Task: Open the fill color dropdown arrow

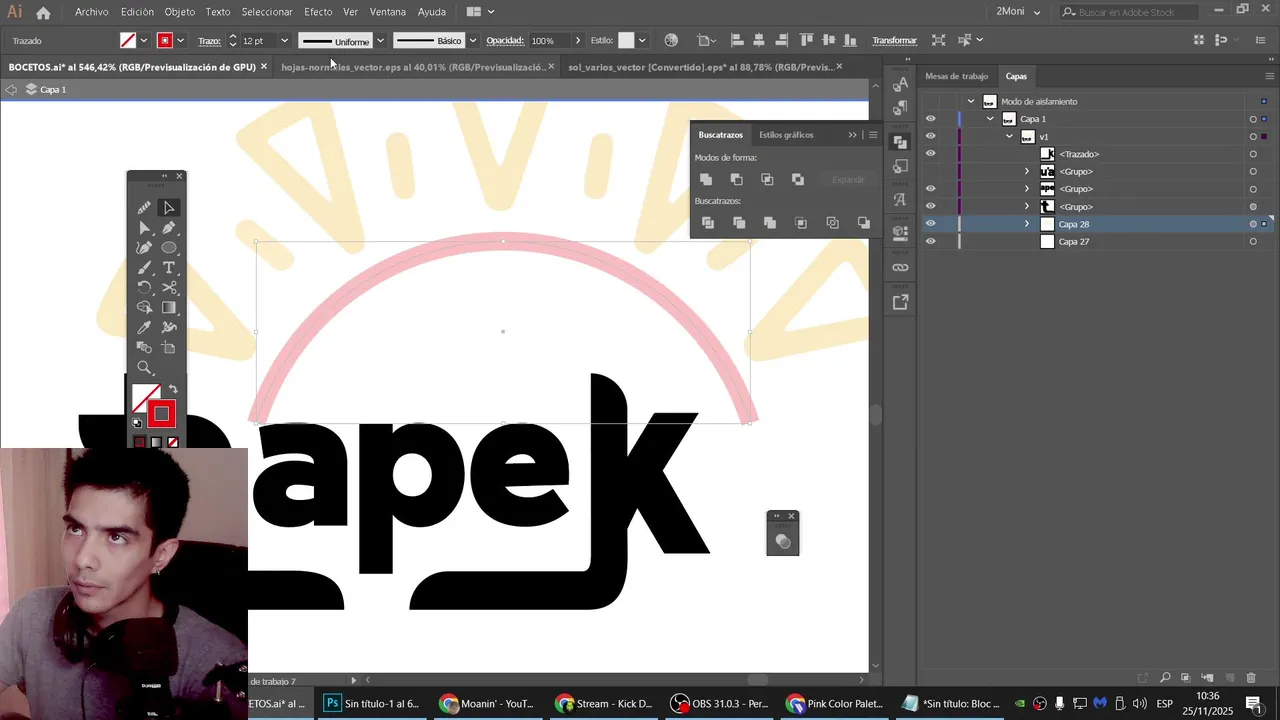Action: click(x=144, y=40)
